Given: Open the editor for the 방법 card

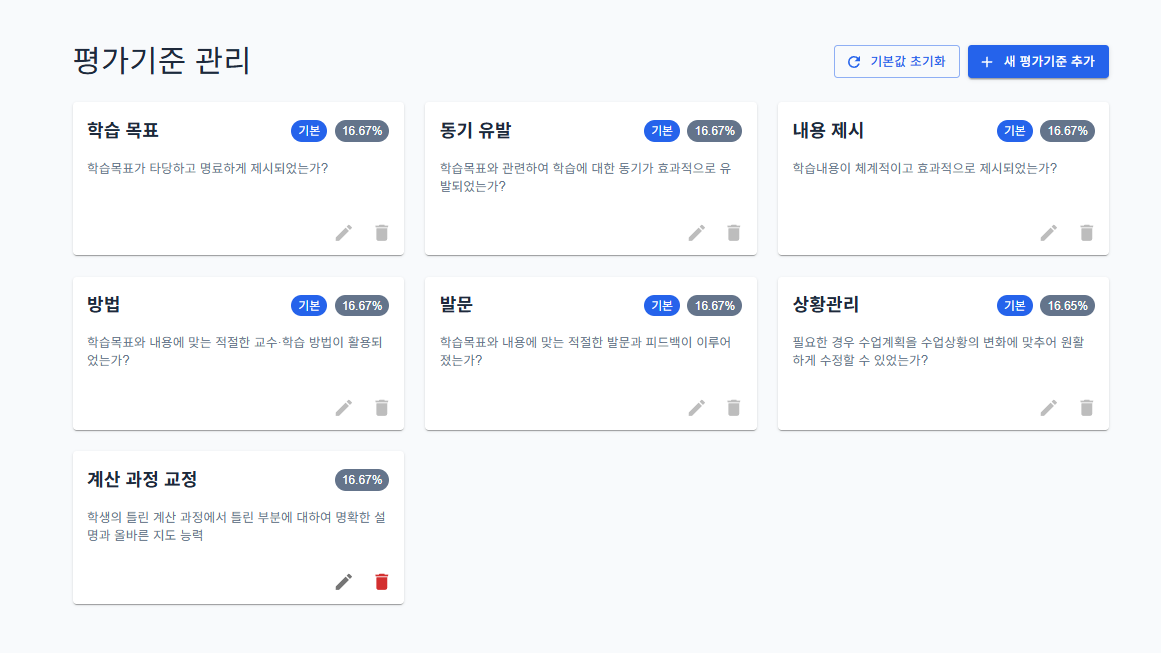Looking at the screenshot, I should tap(344, 408).
